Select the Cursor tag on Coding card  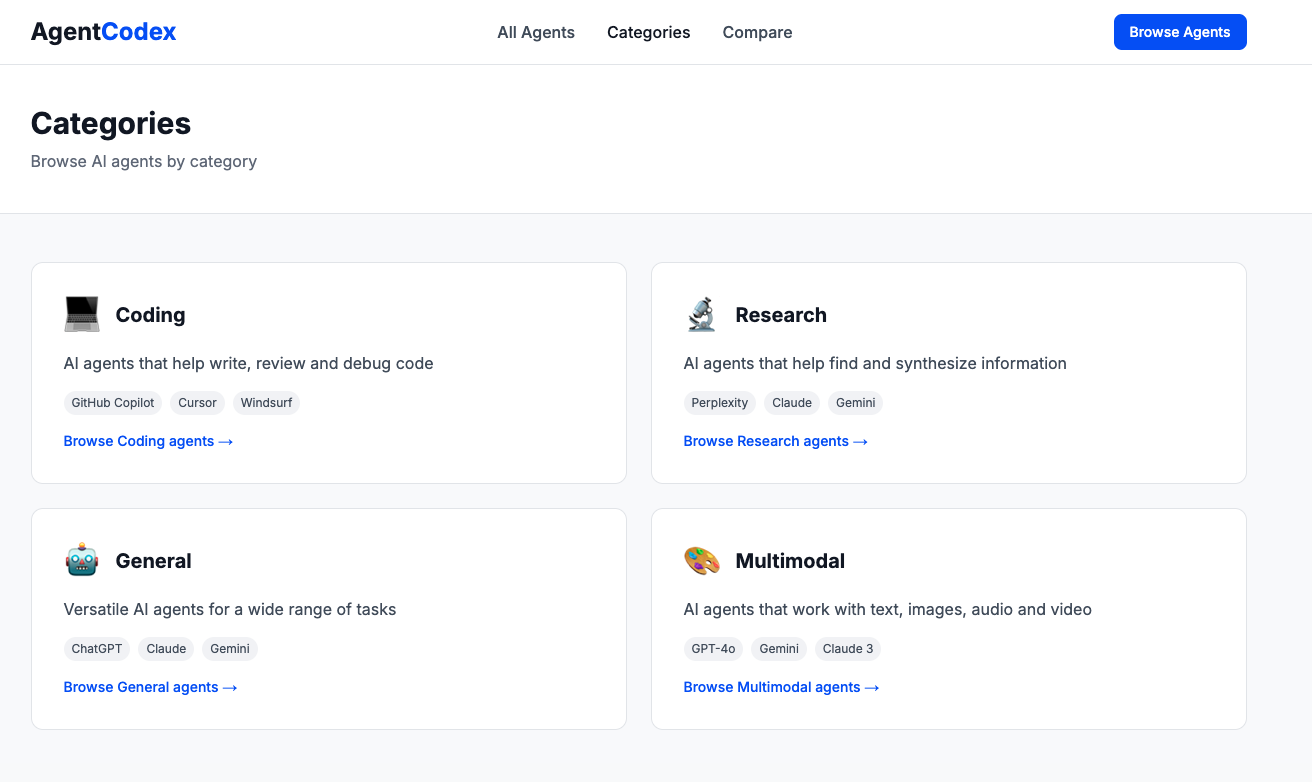[197, 402]
